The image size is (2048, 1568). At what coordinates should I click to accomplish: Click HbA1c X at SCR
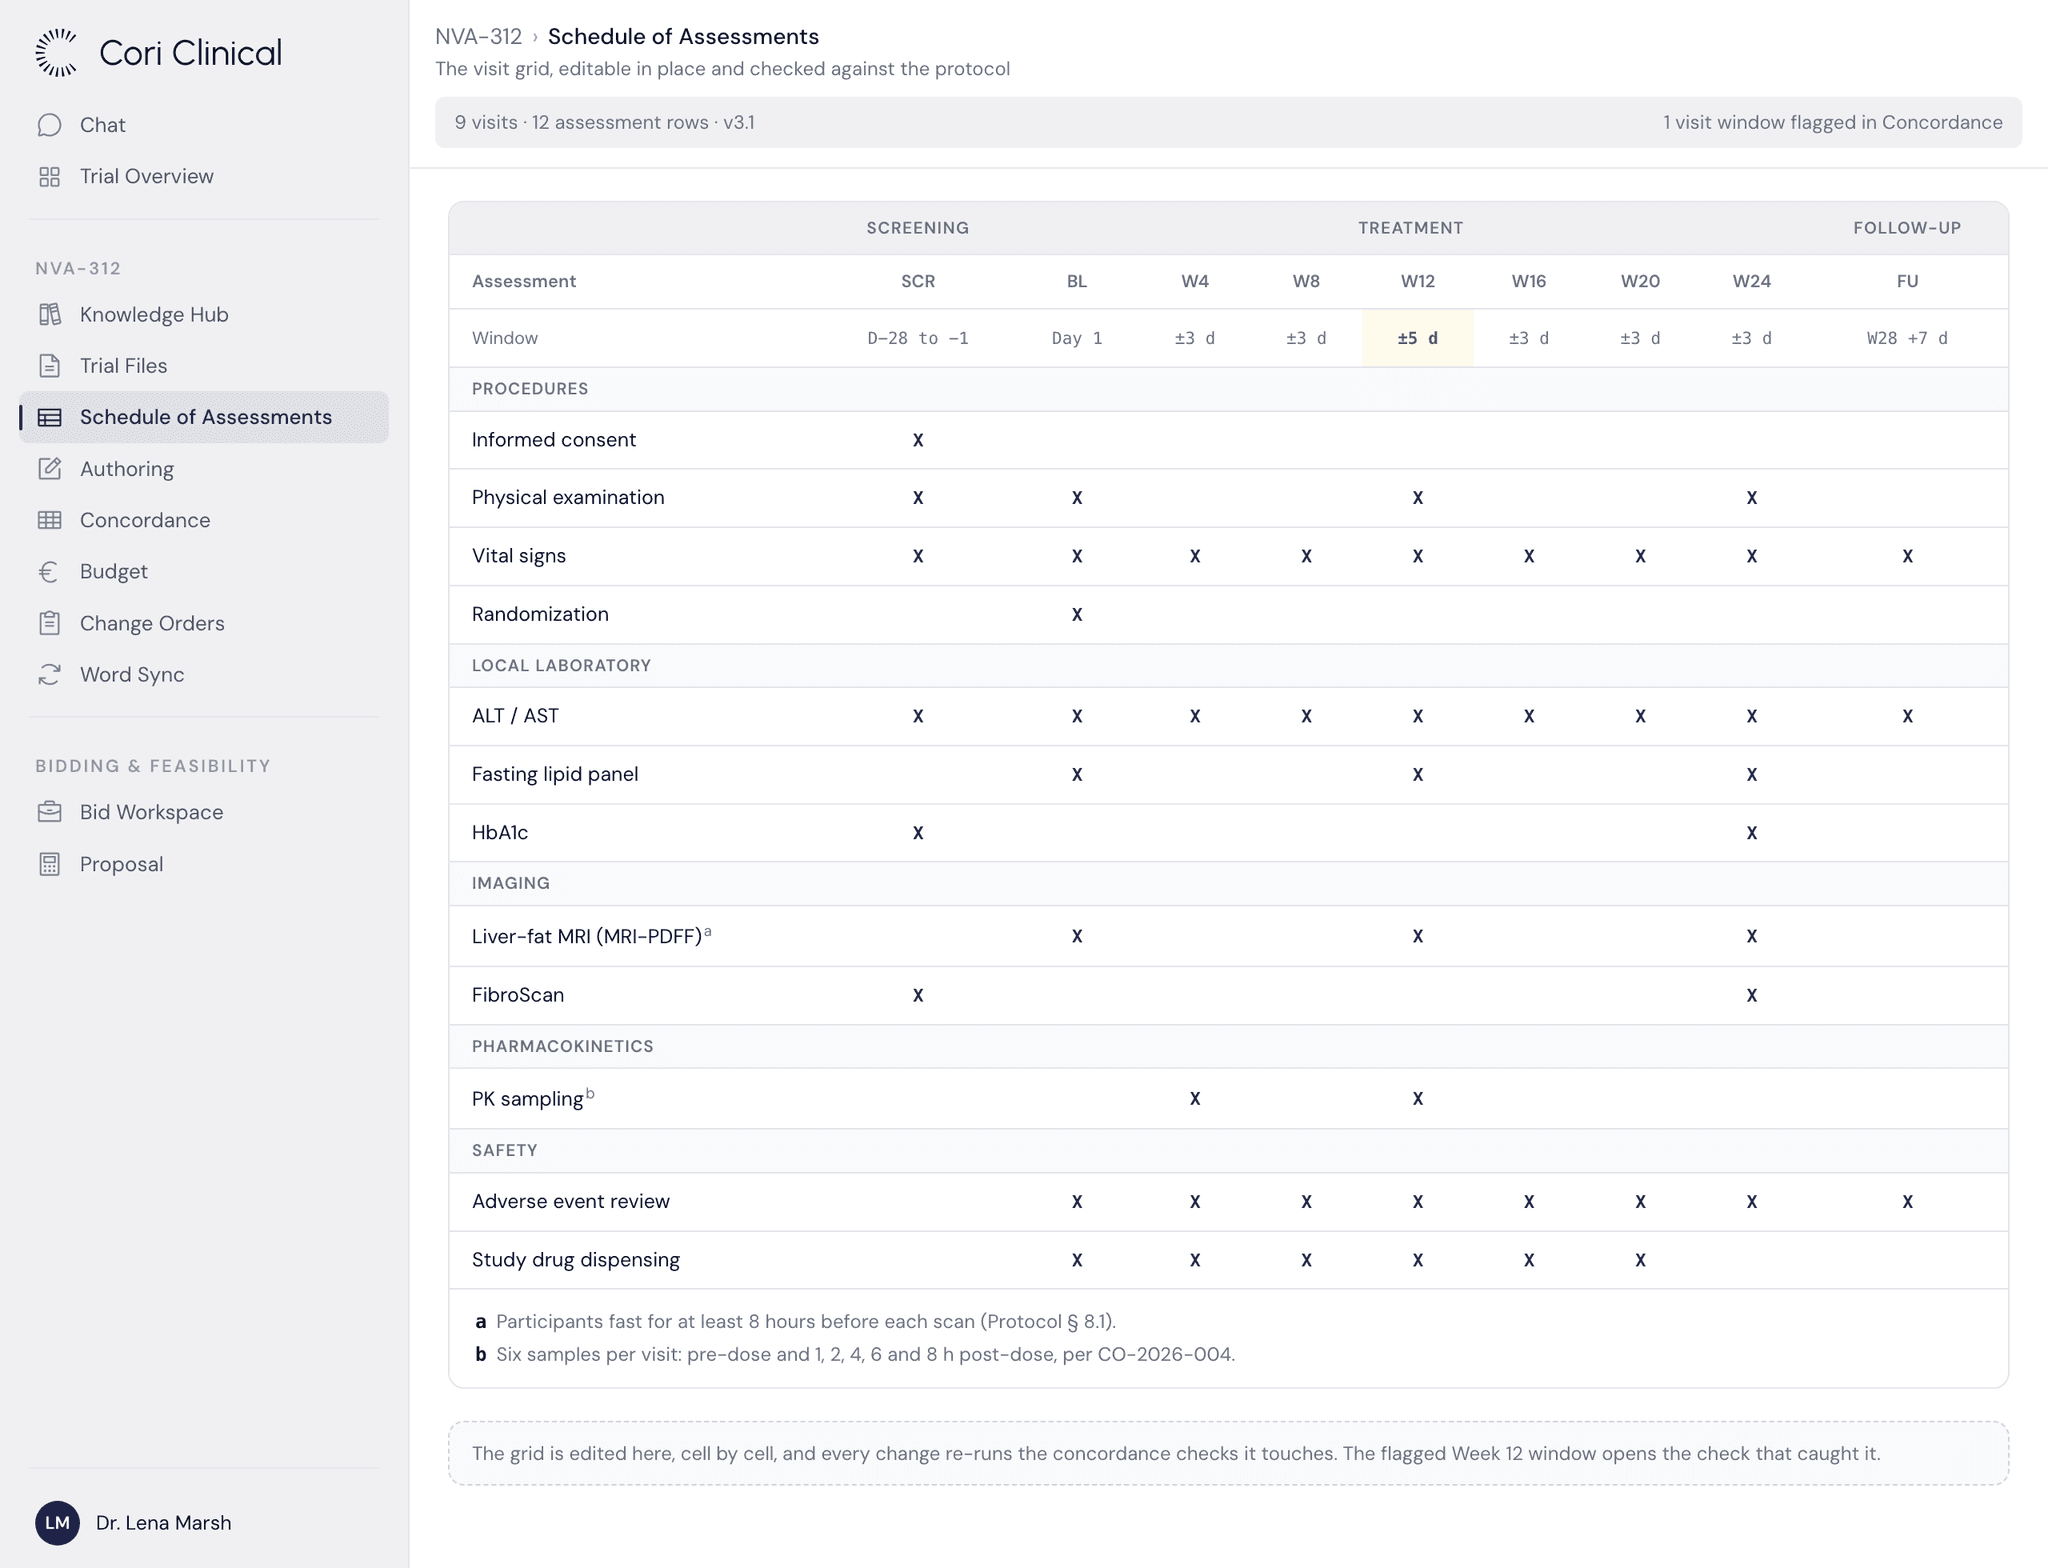pyautogui.click(x=917, y=833)
